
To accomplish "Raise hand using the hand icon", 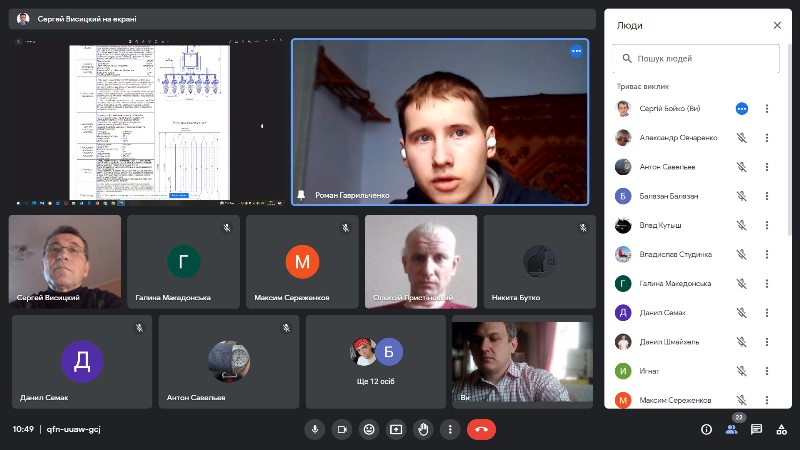I will pyautogui.click(x=423, y=429).
